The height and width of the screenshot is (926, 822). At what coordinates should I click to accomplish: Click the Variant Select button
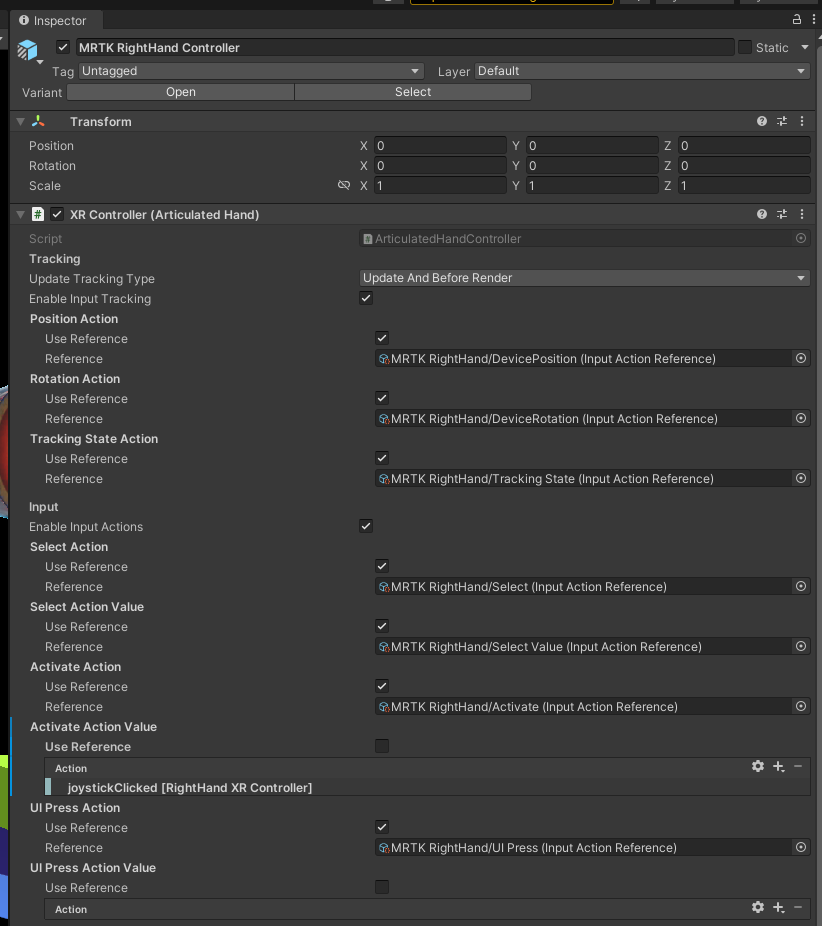413,92
